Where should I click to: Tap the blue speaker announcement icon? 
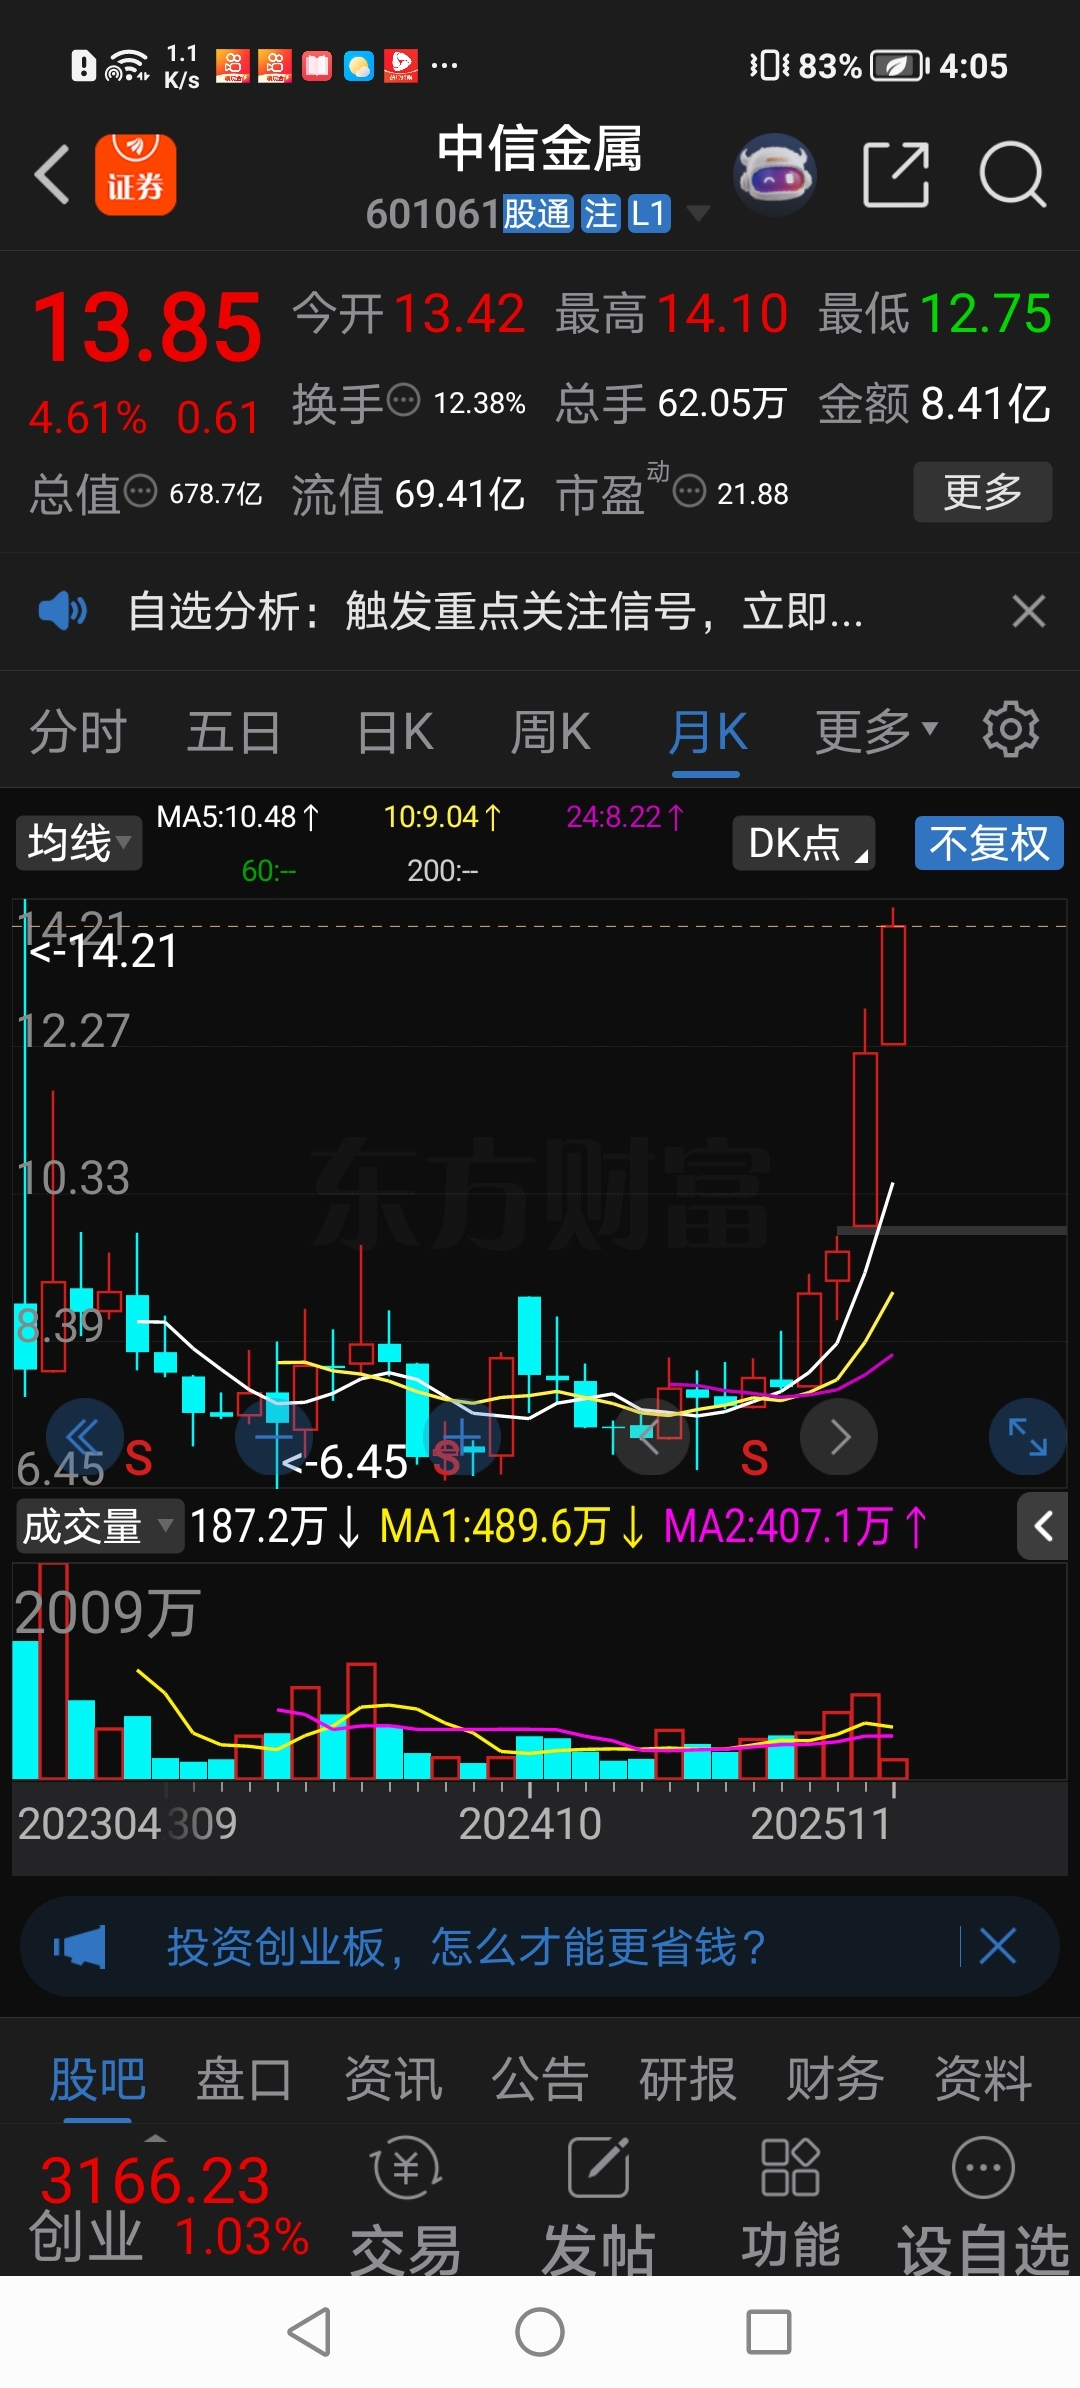[x=62, y=610]
